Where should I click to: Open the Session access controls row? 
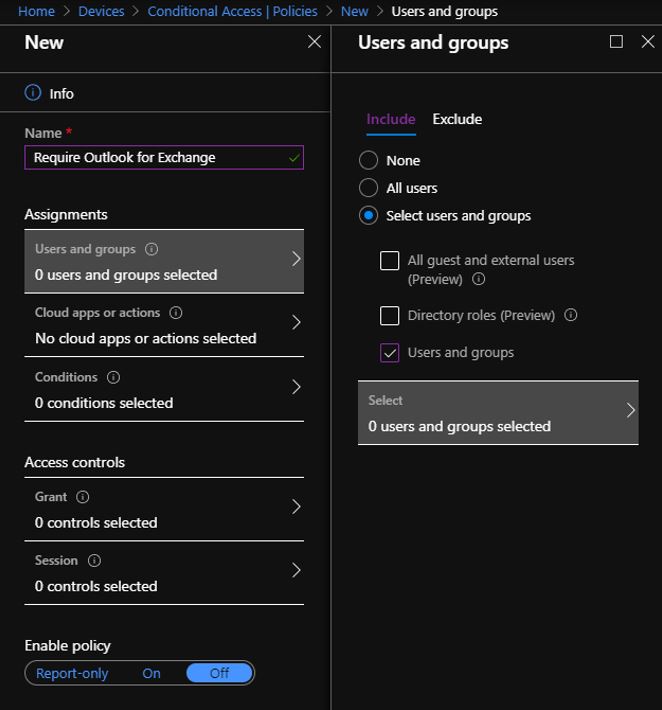(x=164, y=573)
